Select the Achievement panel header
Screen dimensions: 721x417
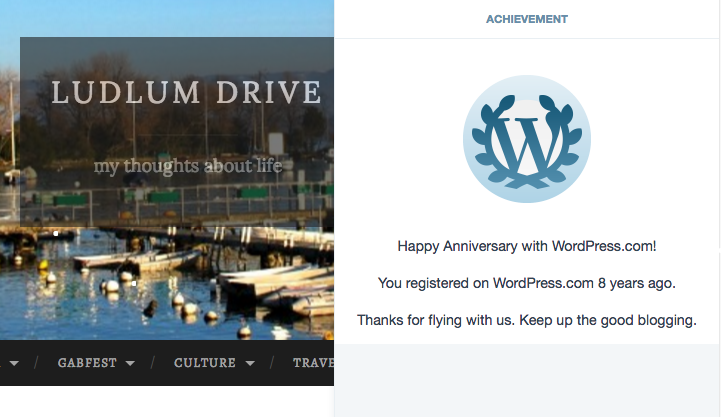click(527, 19)
